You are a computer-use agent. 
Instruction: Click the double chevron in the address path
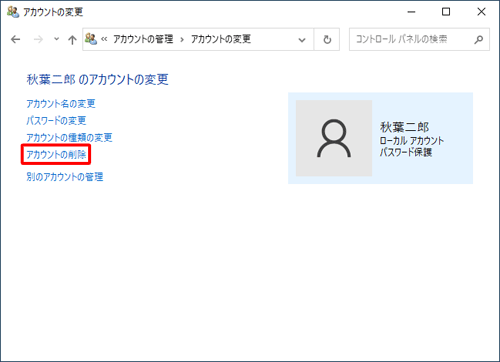coord(104,39)
